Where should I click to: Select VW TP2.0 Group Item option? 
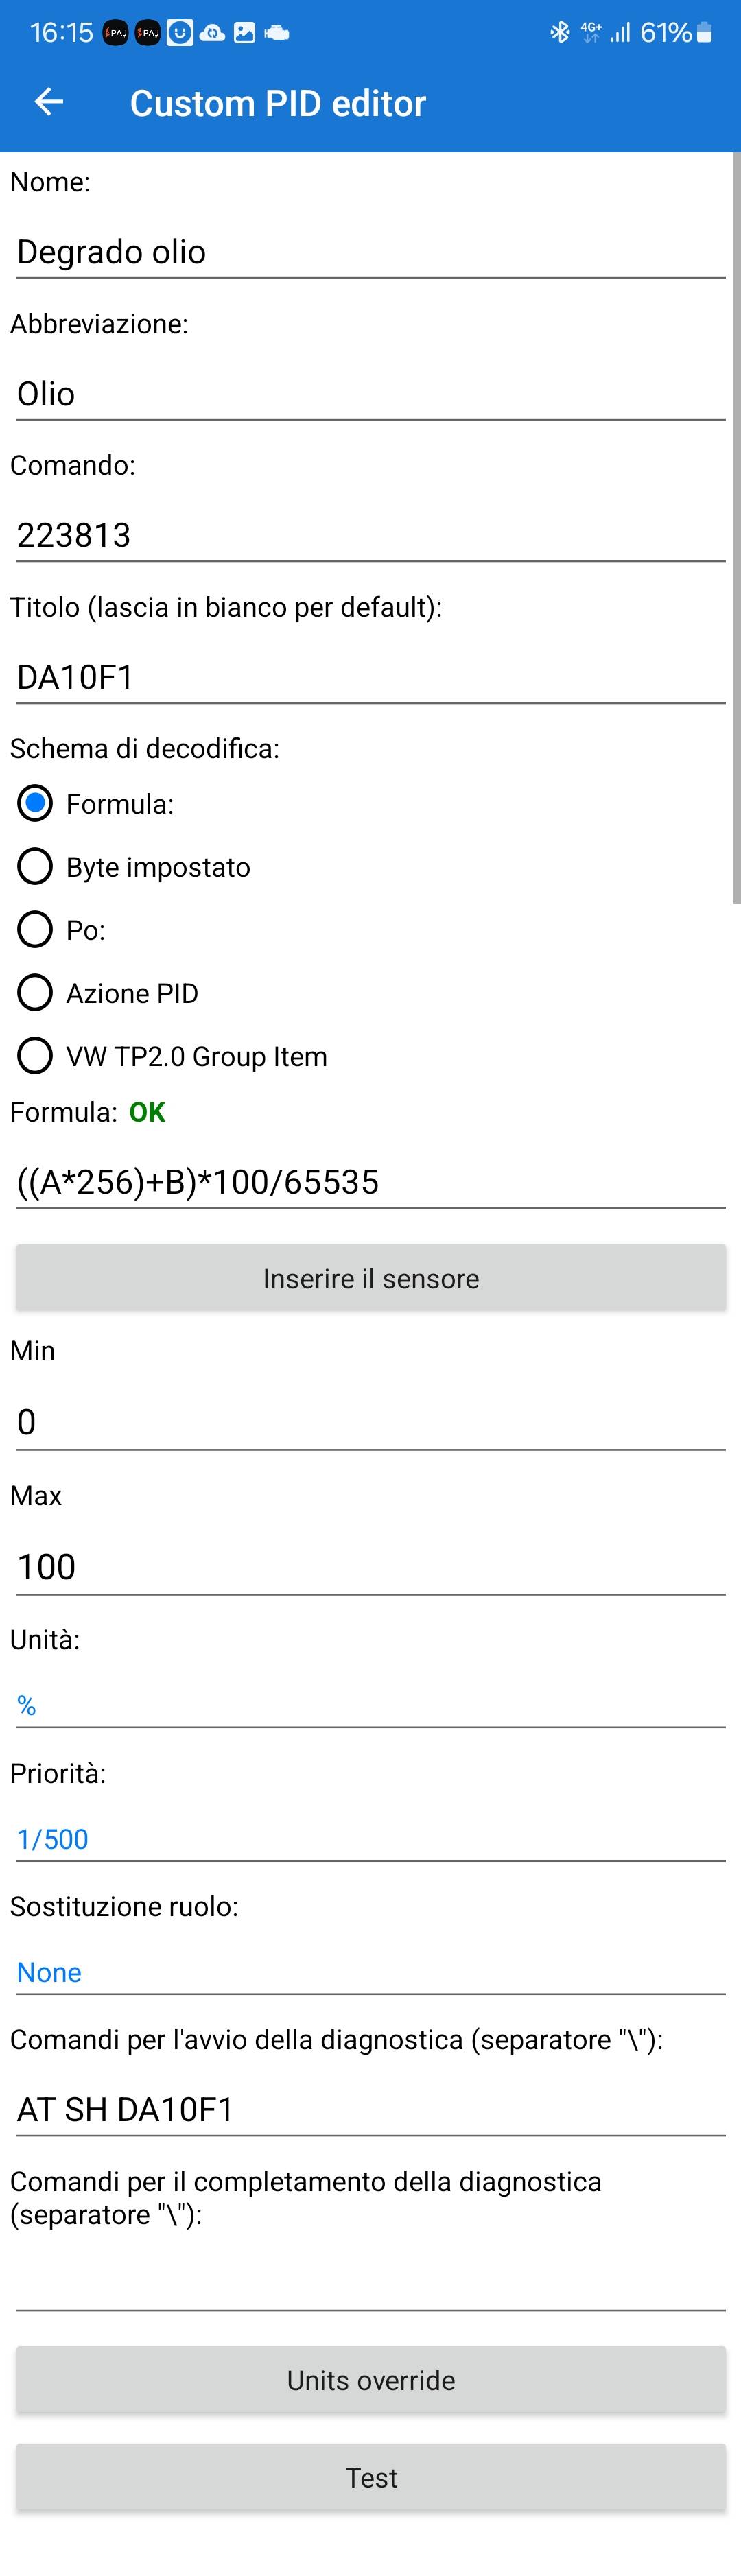click(x=35, y=1056)
